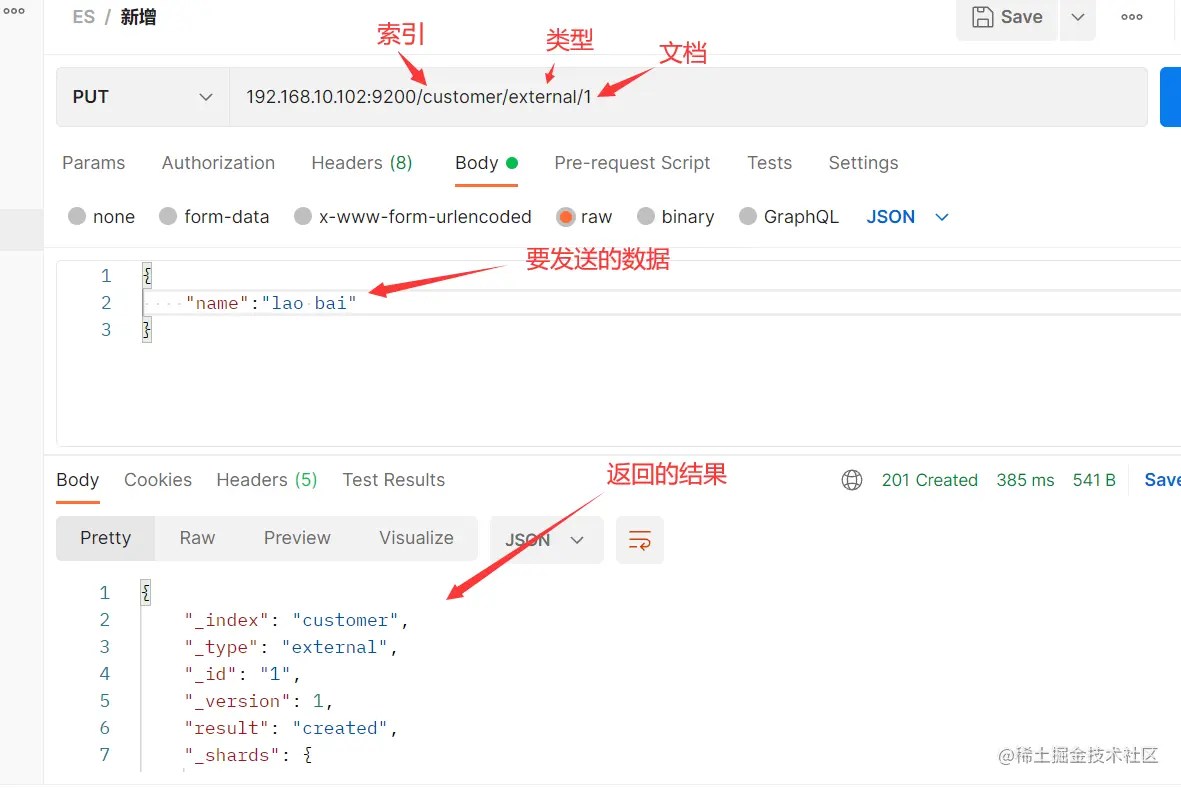1181x788 pixels.
Task: Click the 新增 request name
Action: pos(138,17)
